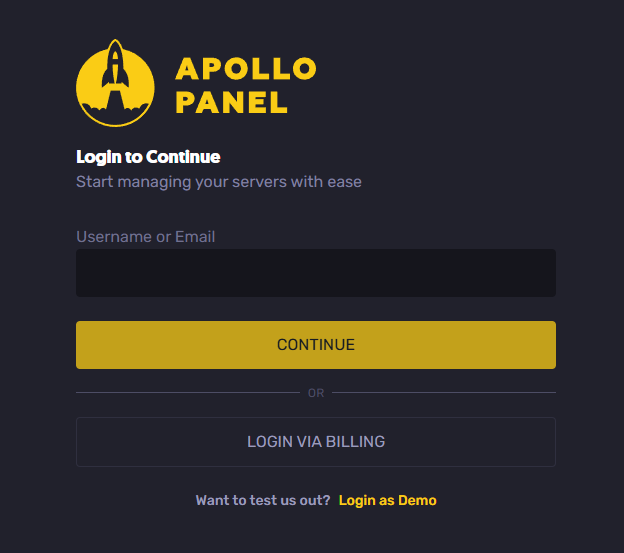Screen dimensions: 624x553
Task: Click the Username or Email label
Action: click(x=146, y=237)
